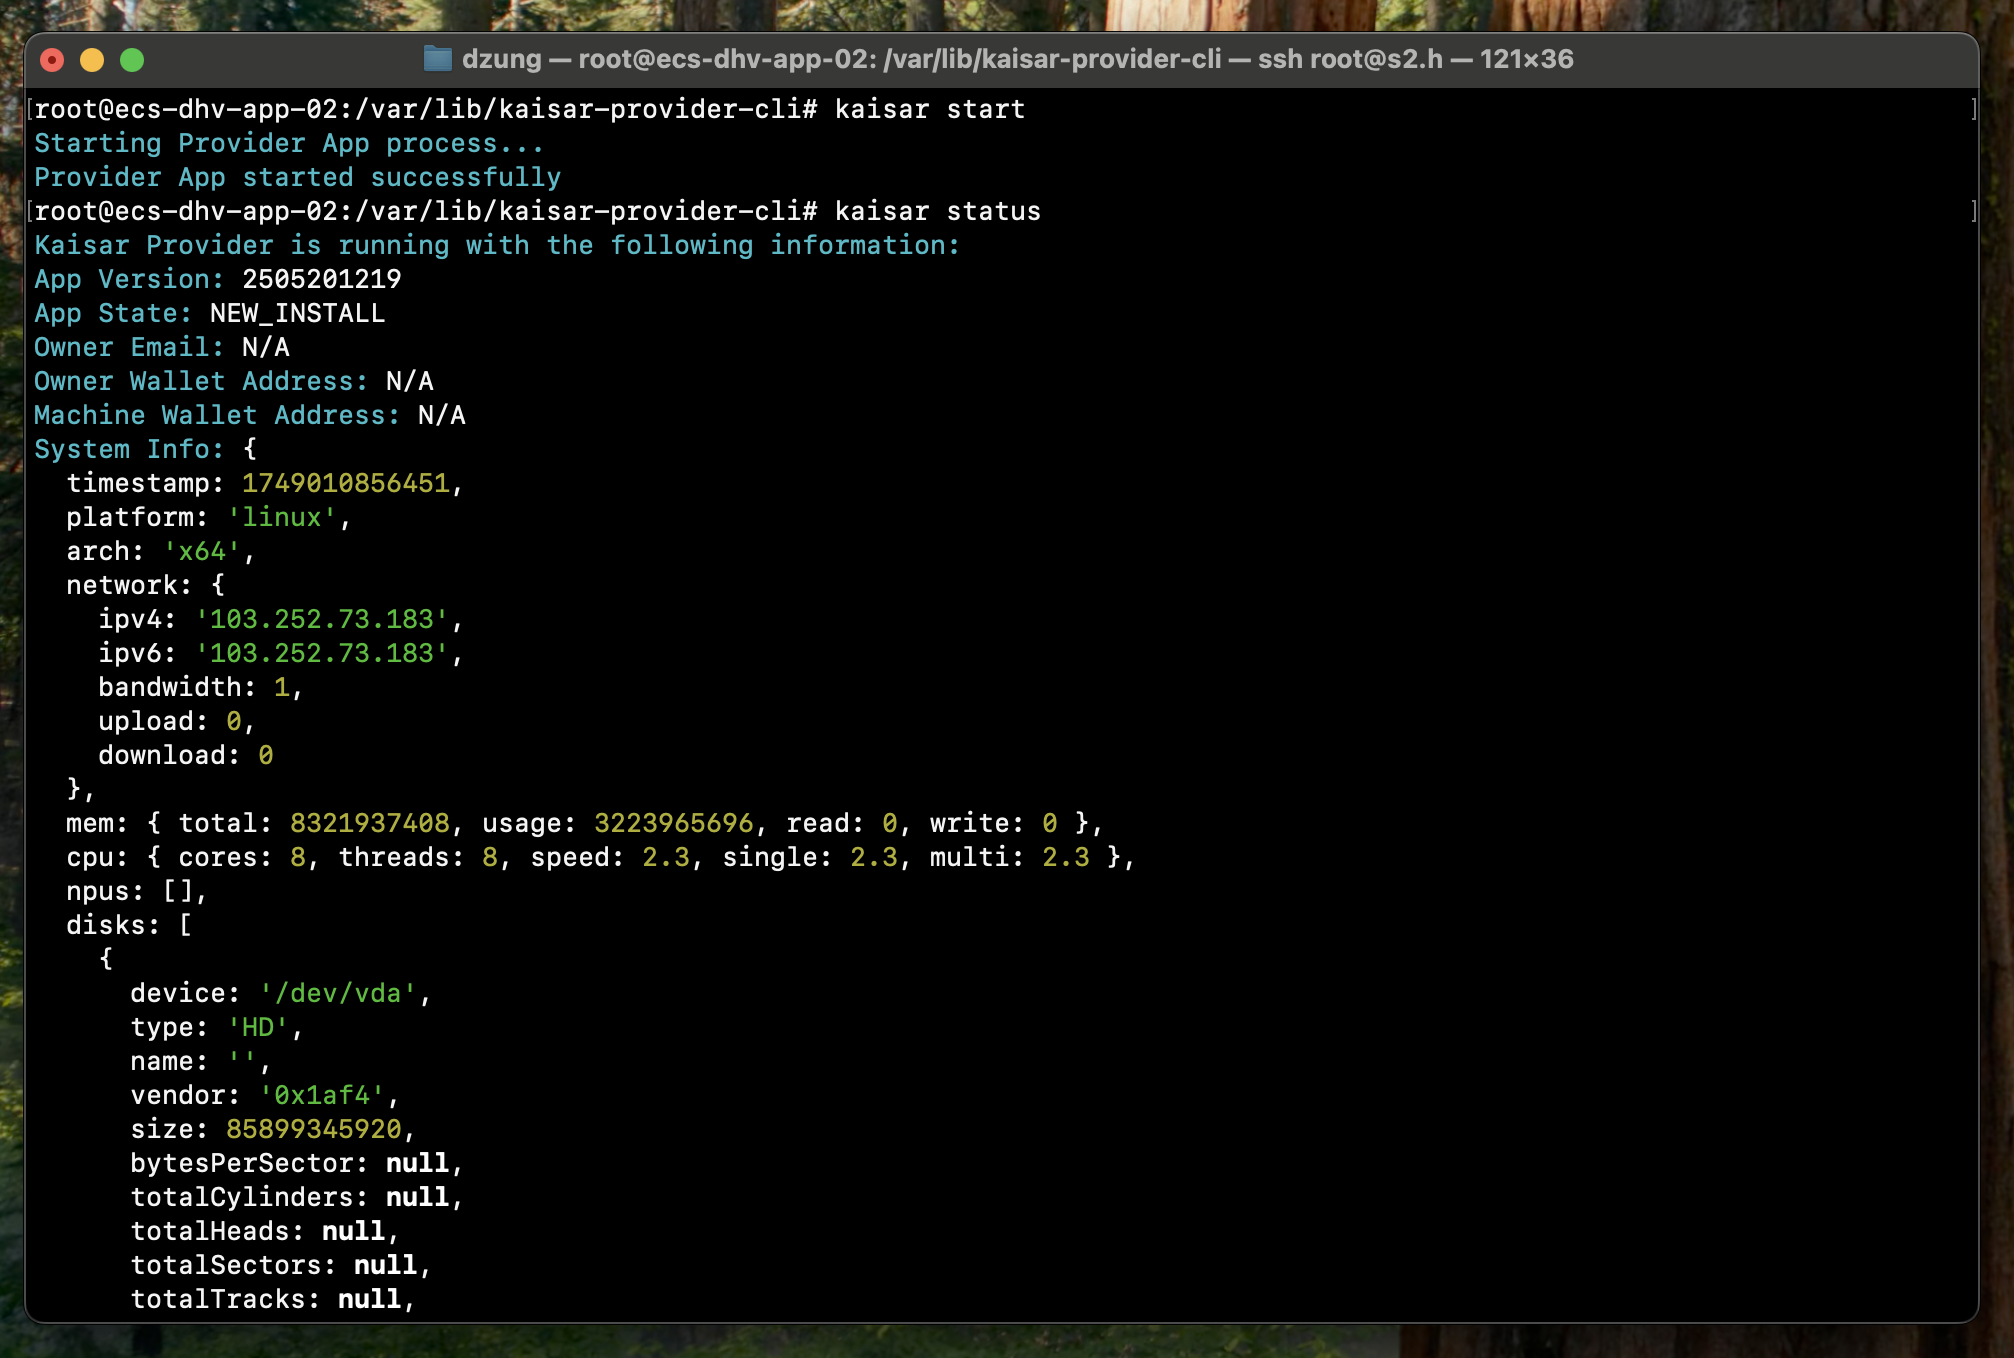Click the disk size value 85899345920
This screenshot has width=2014, height=1358.
pos(313,1129)
